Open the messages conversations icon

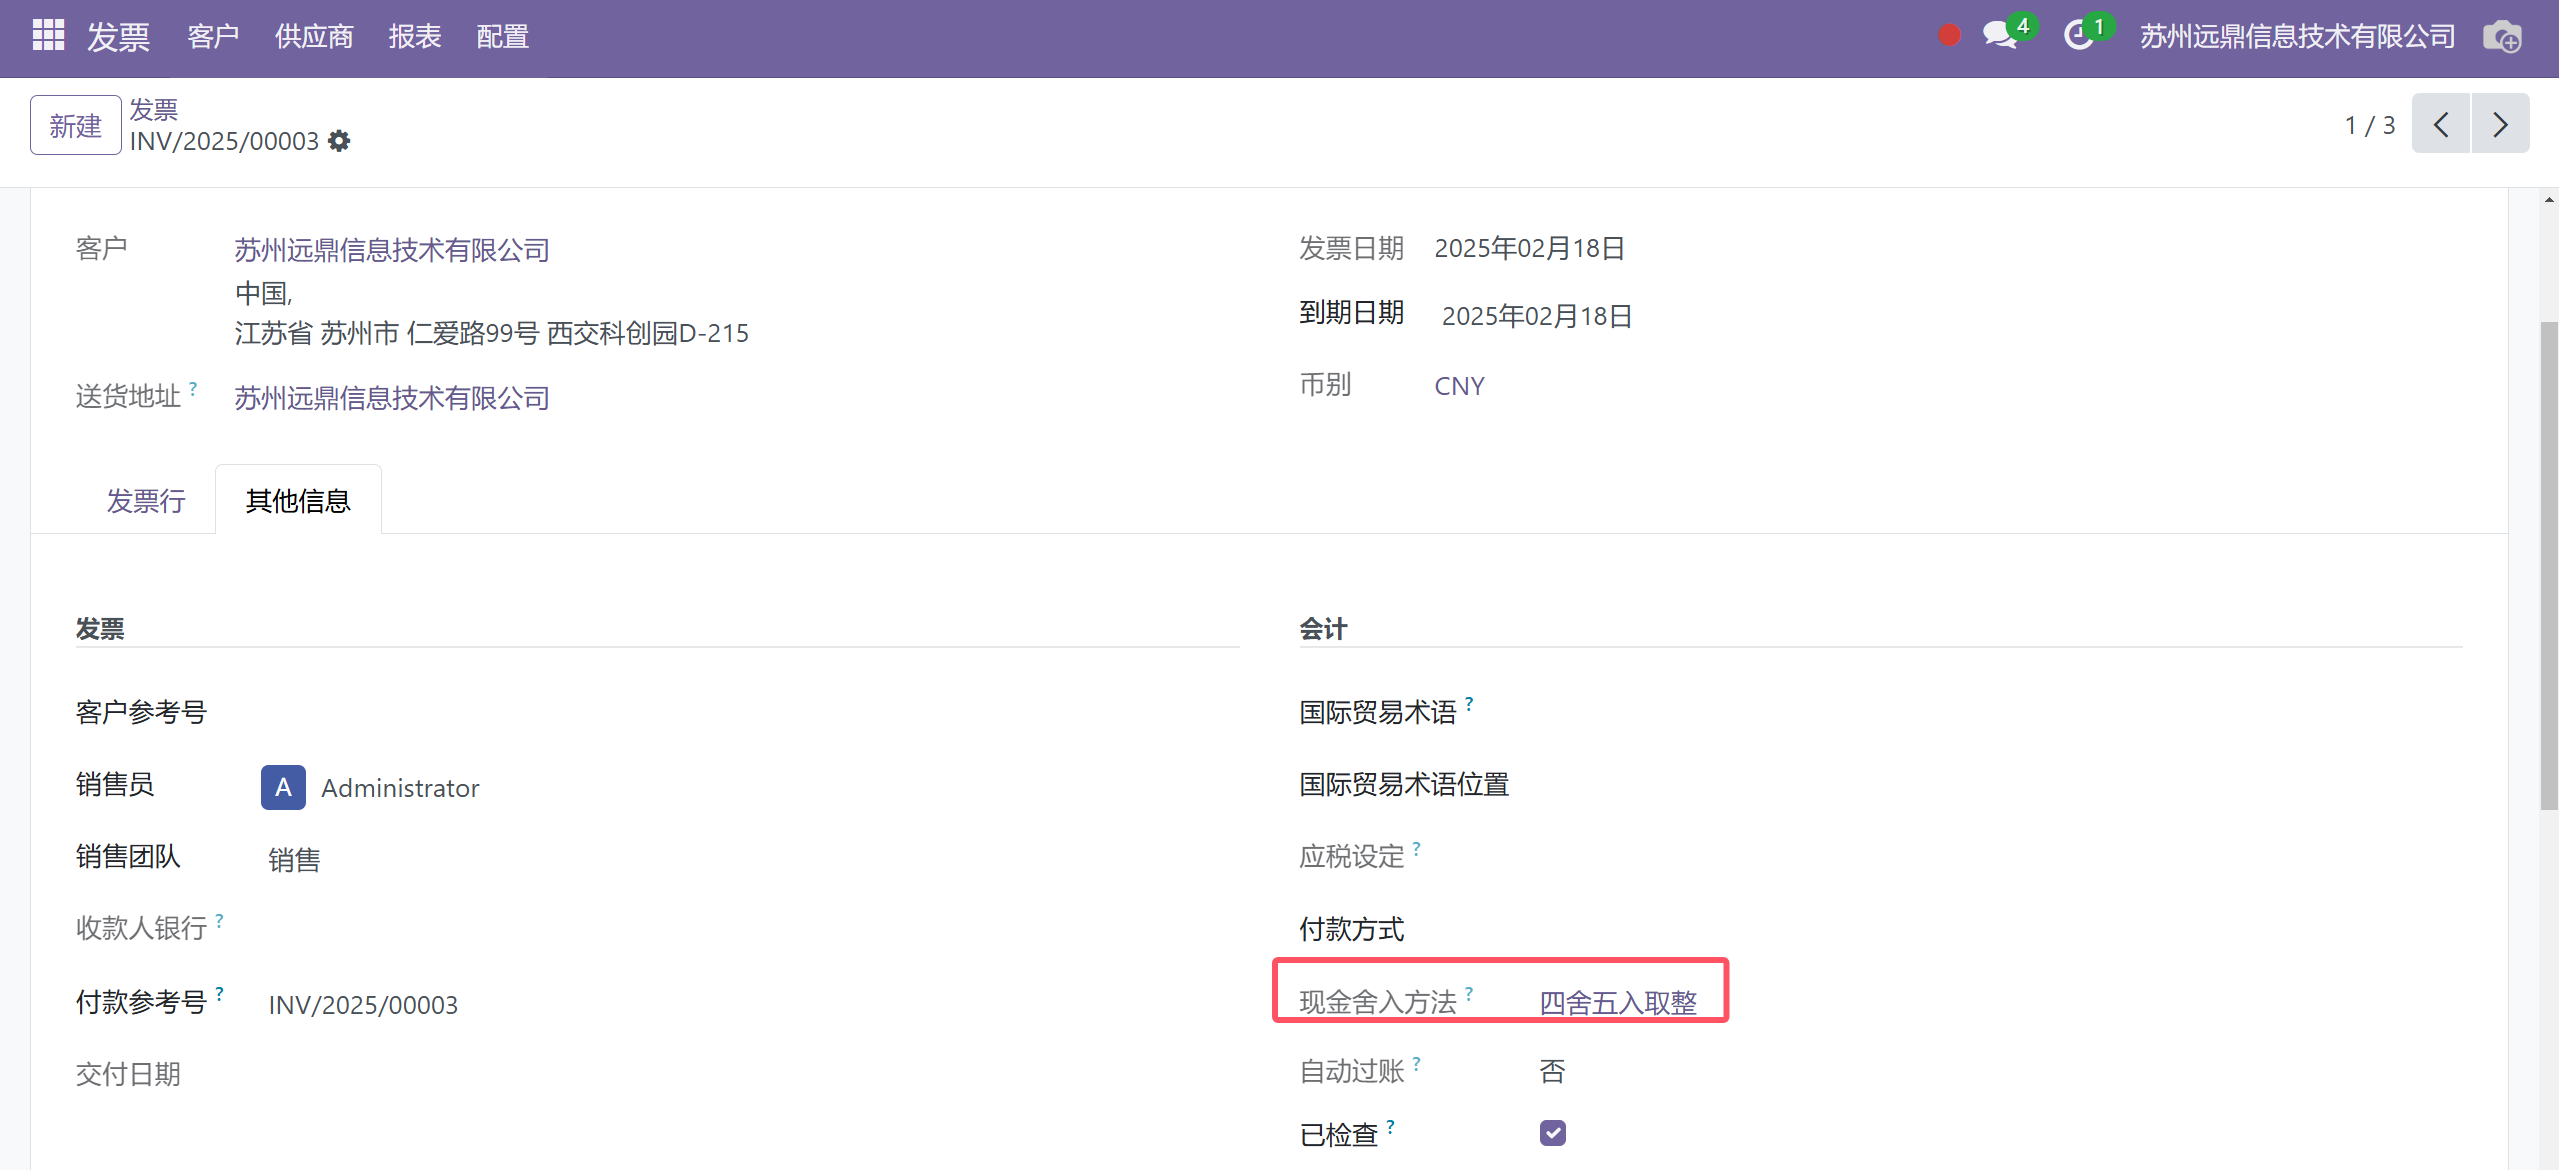click(2000, 36)
